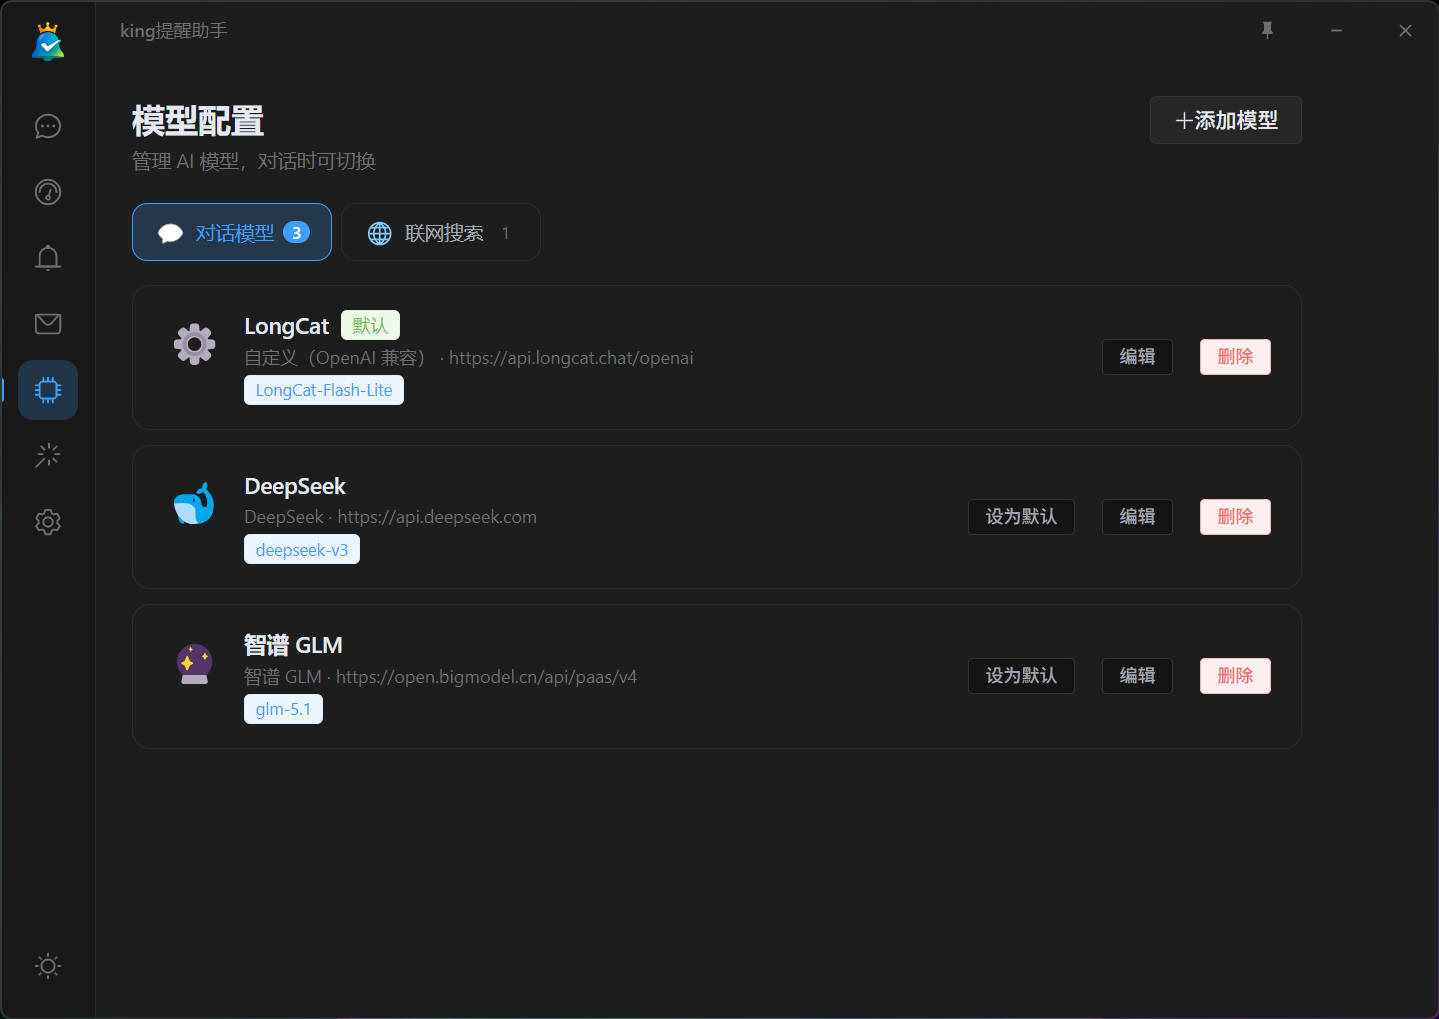Image resolution: width=1439 pixels, height=1019 pixels.
Task: Open the settings gear sidebar icon
Action: (48, 522)
